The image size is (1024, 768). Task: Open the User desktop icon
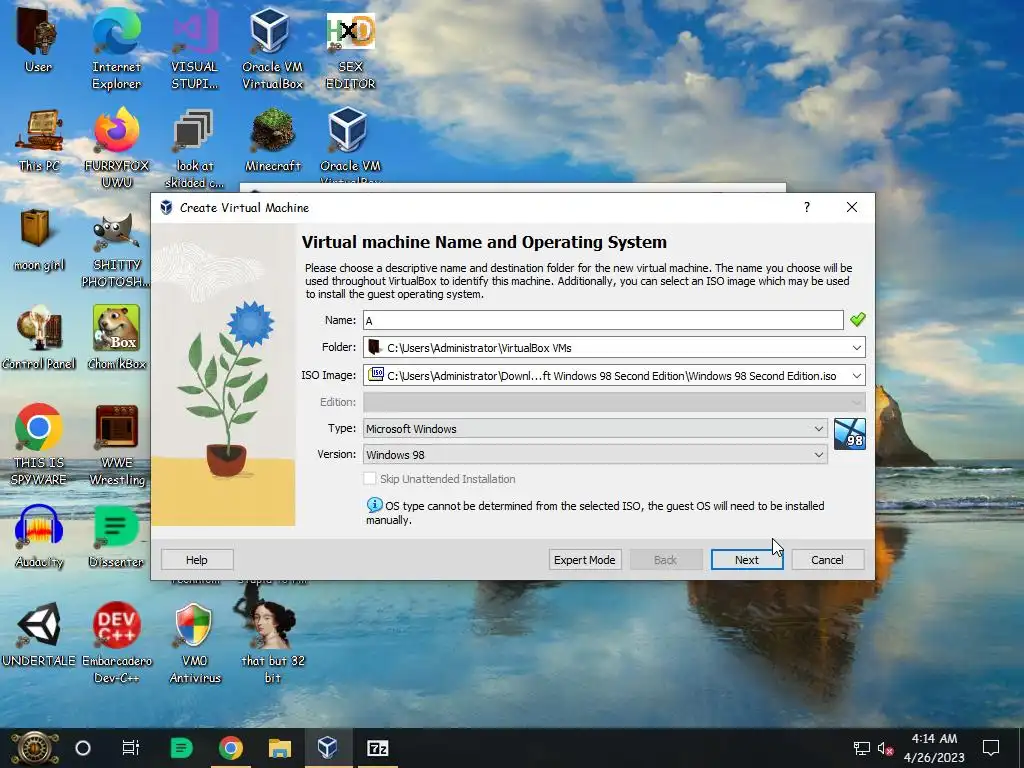38,40
